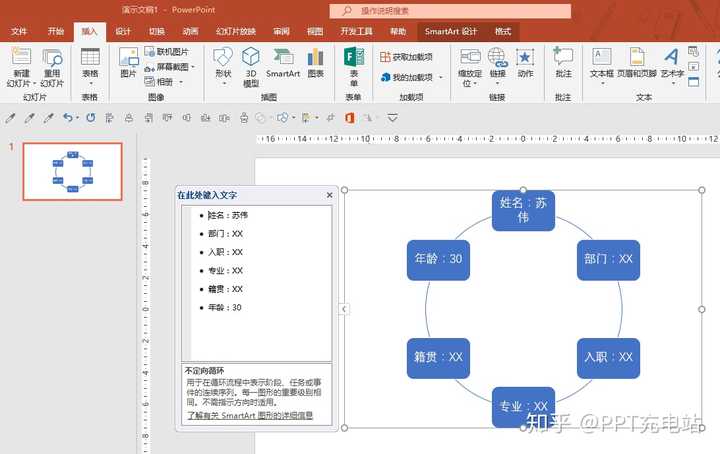Switch to the Design (设计) tab
Screen dimensions: 720x454
[123, 31]
